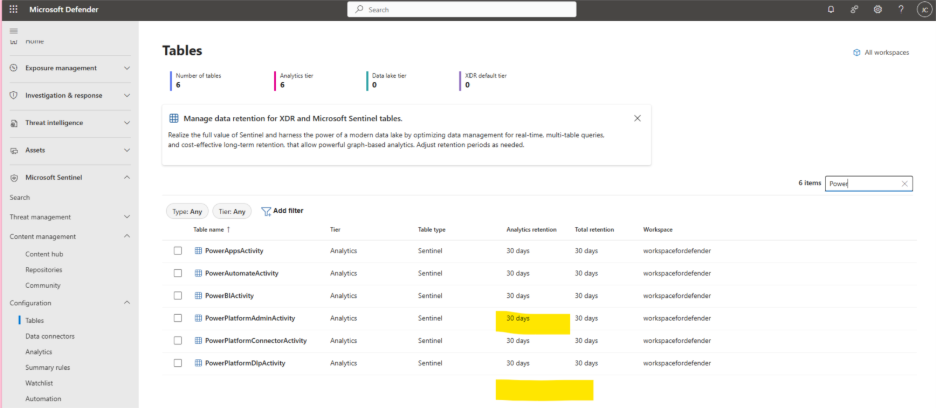Expand the Threat intelligence chevron
936x408 pixels.
[x=127, y=123]
